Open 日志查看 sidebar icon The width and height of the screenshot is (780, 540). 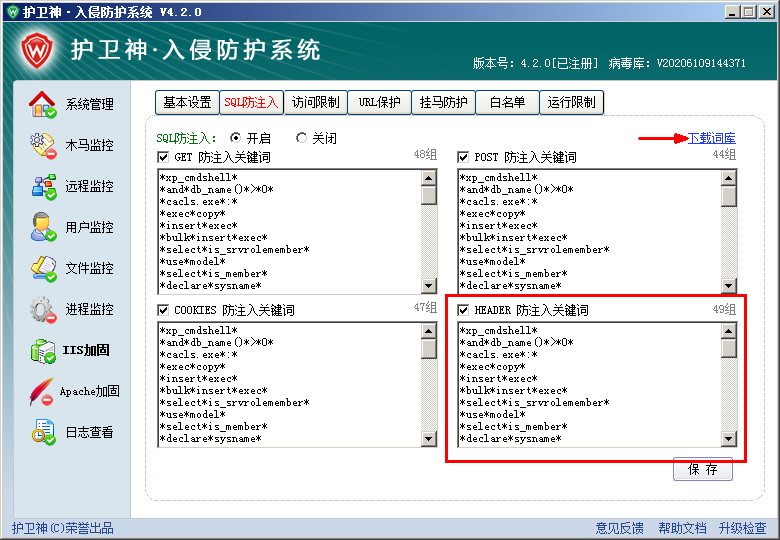click(43, 432)
